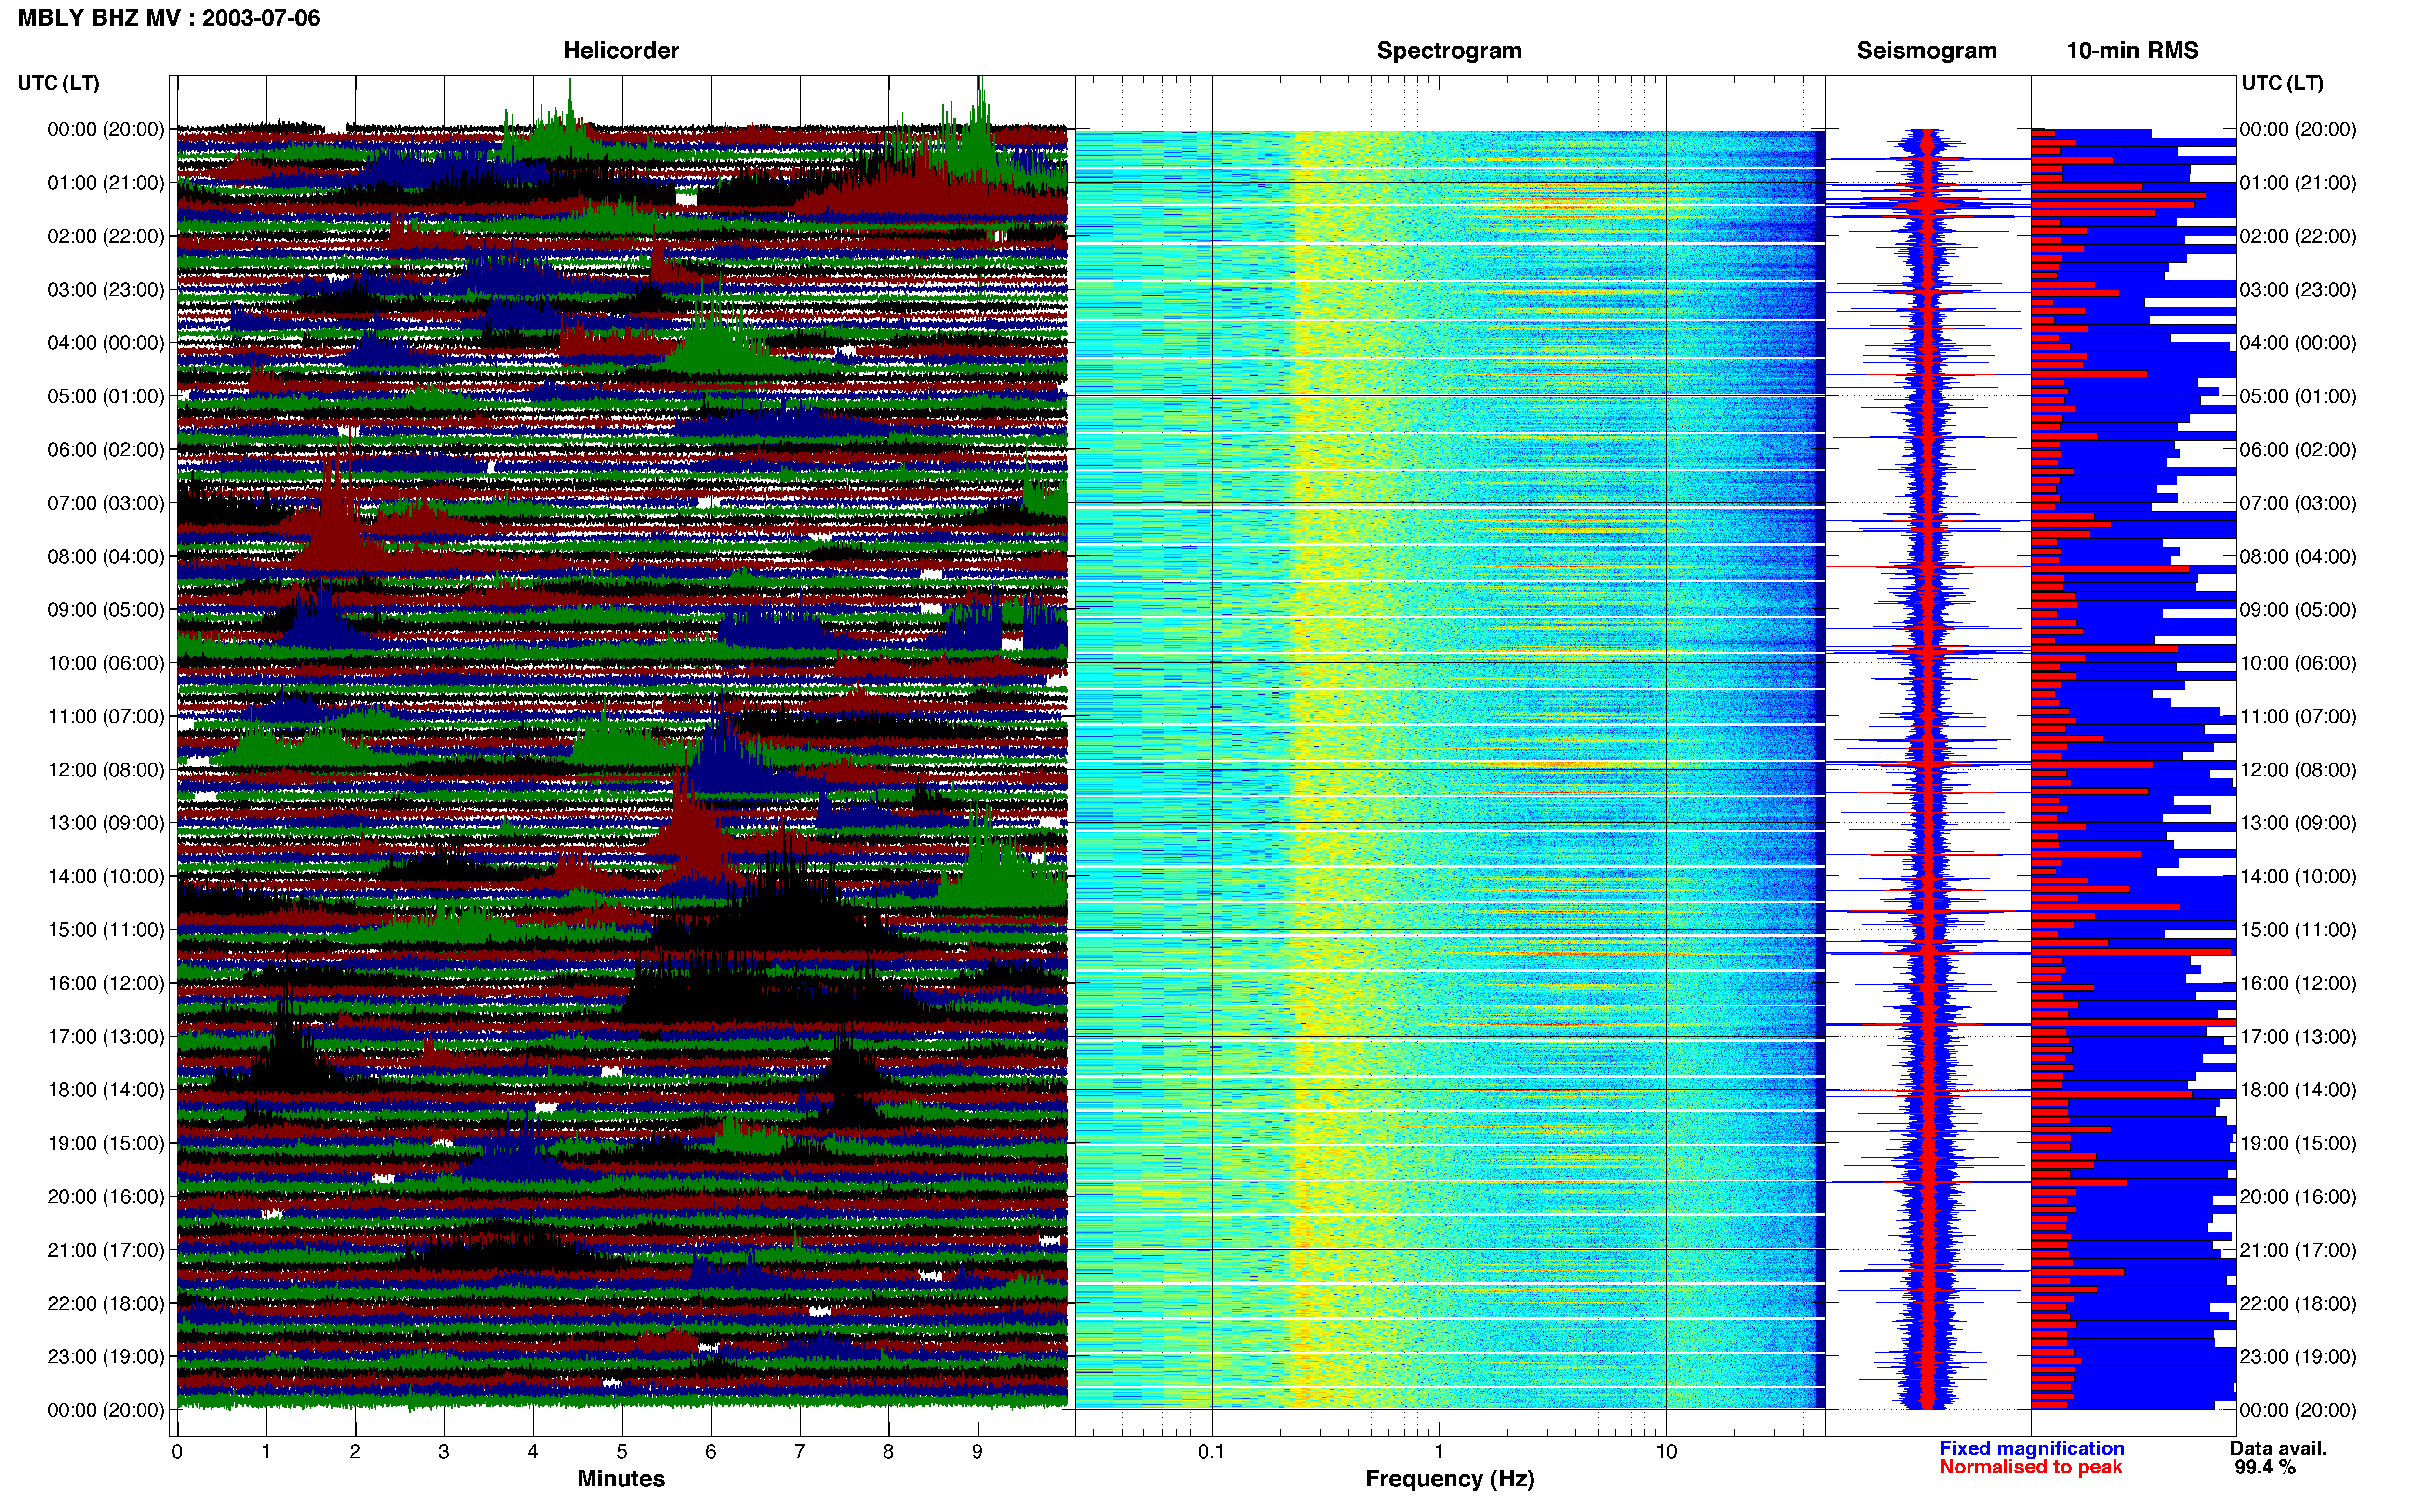Click the left '05:00 (01:00)' time label
The height and width of the screenshot is (1512, 2418).
click(x=106, y=396)
